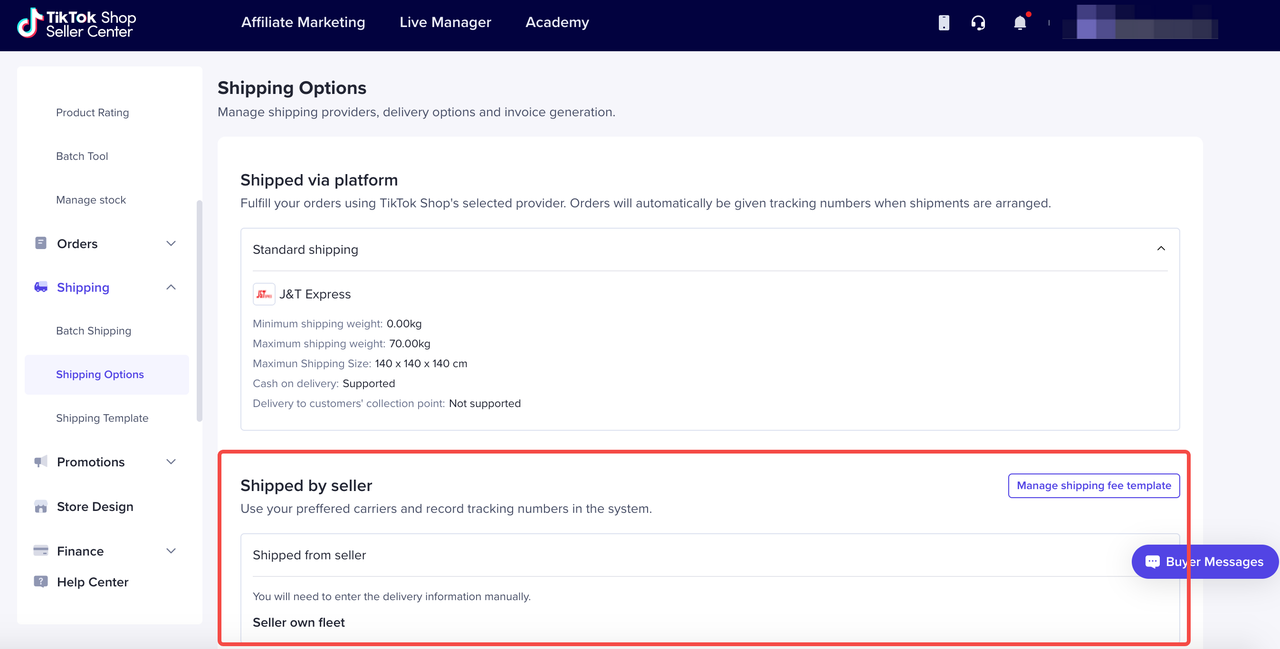Expand the Orders sidebar section
1280x649 pixels.
click(171, 244)
